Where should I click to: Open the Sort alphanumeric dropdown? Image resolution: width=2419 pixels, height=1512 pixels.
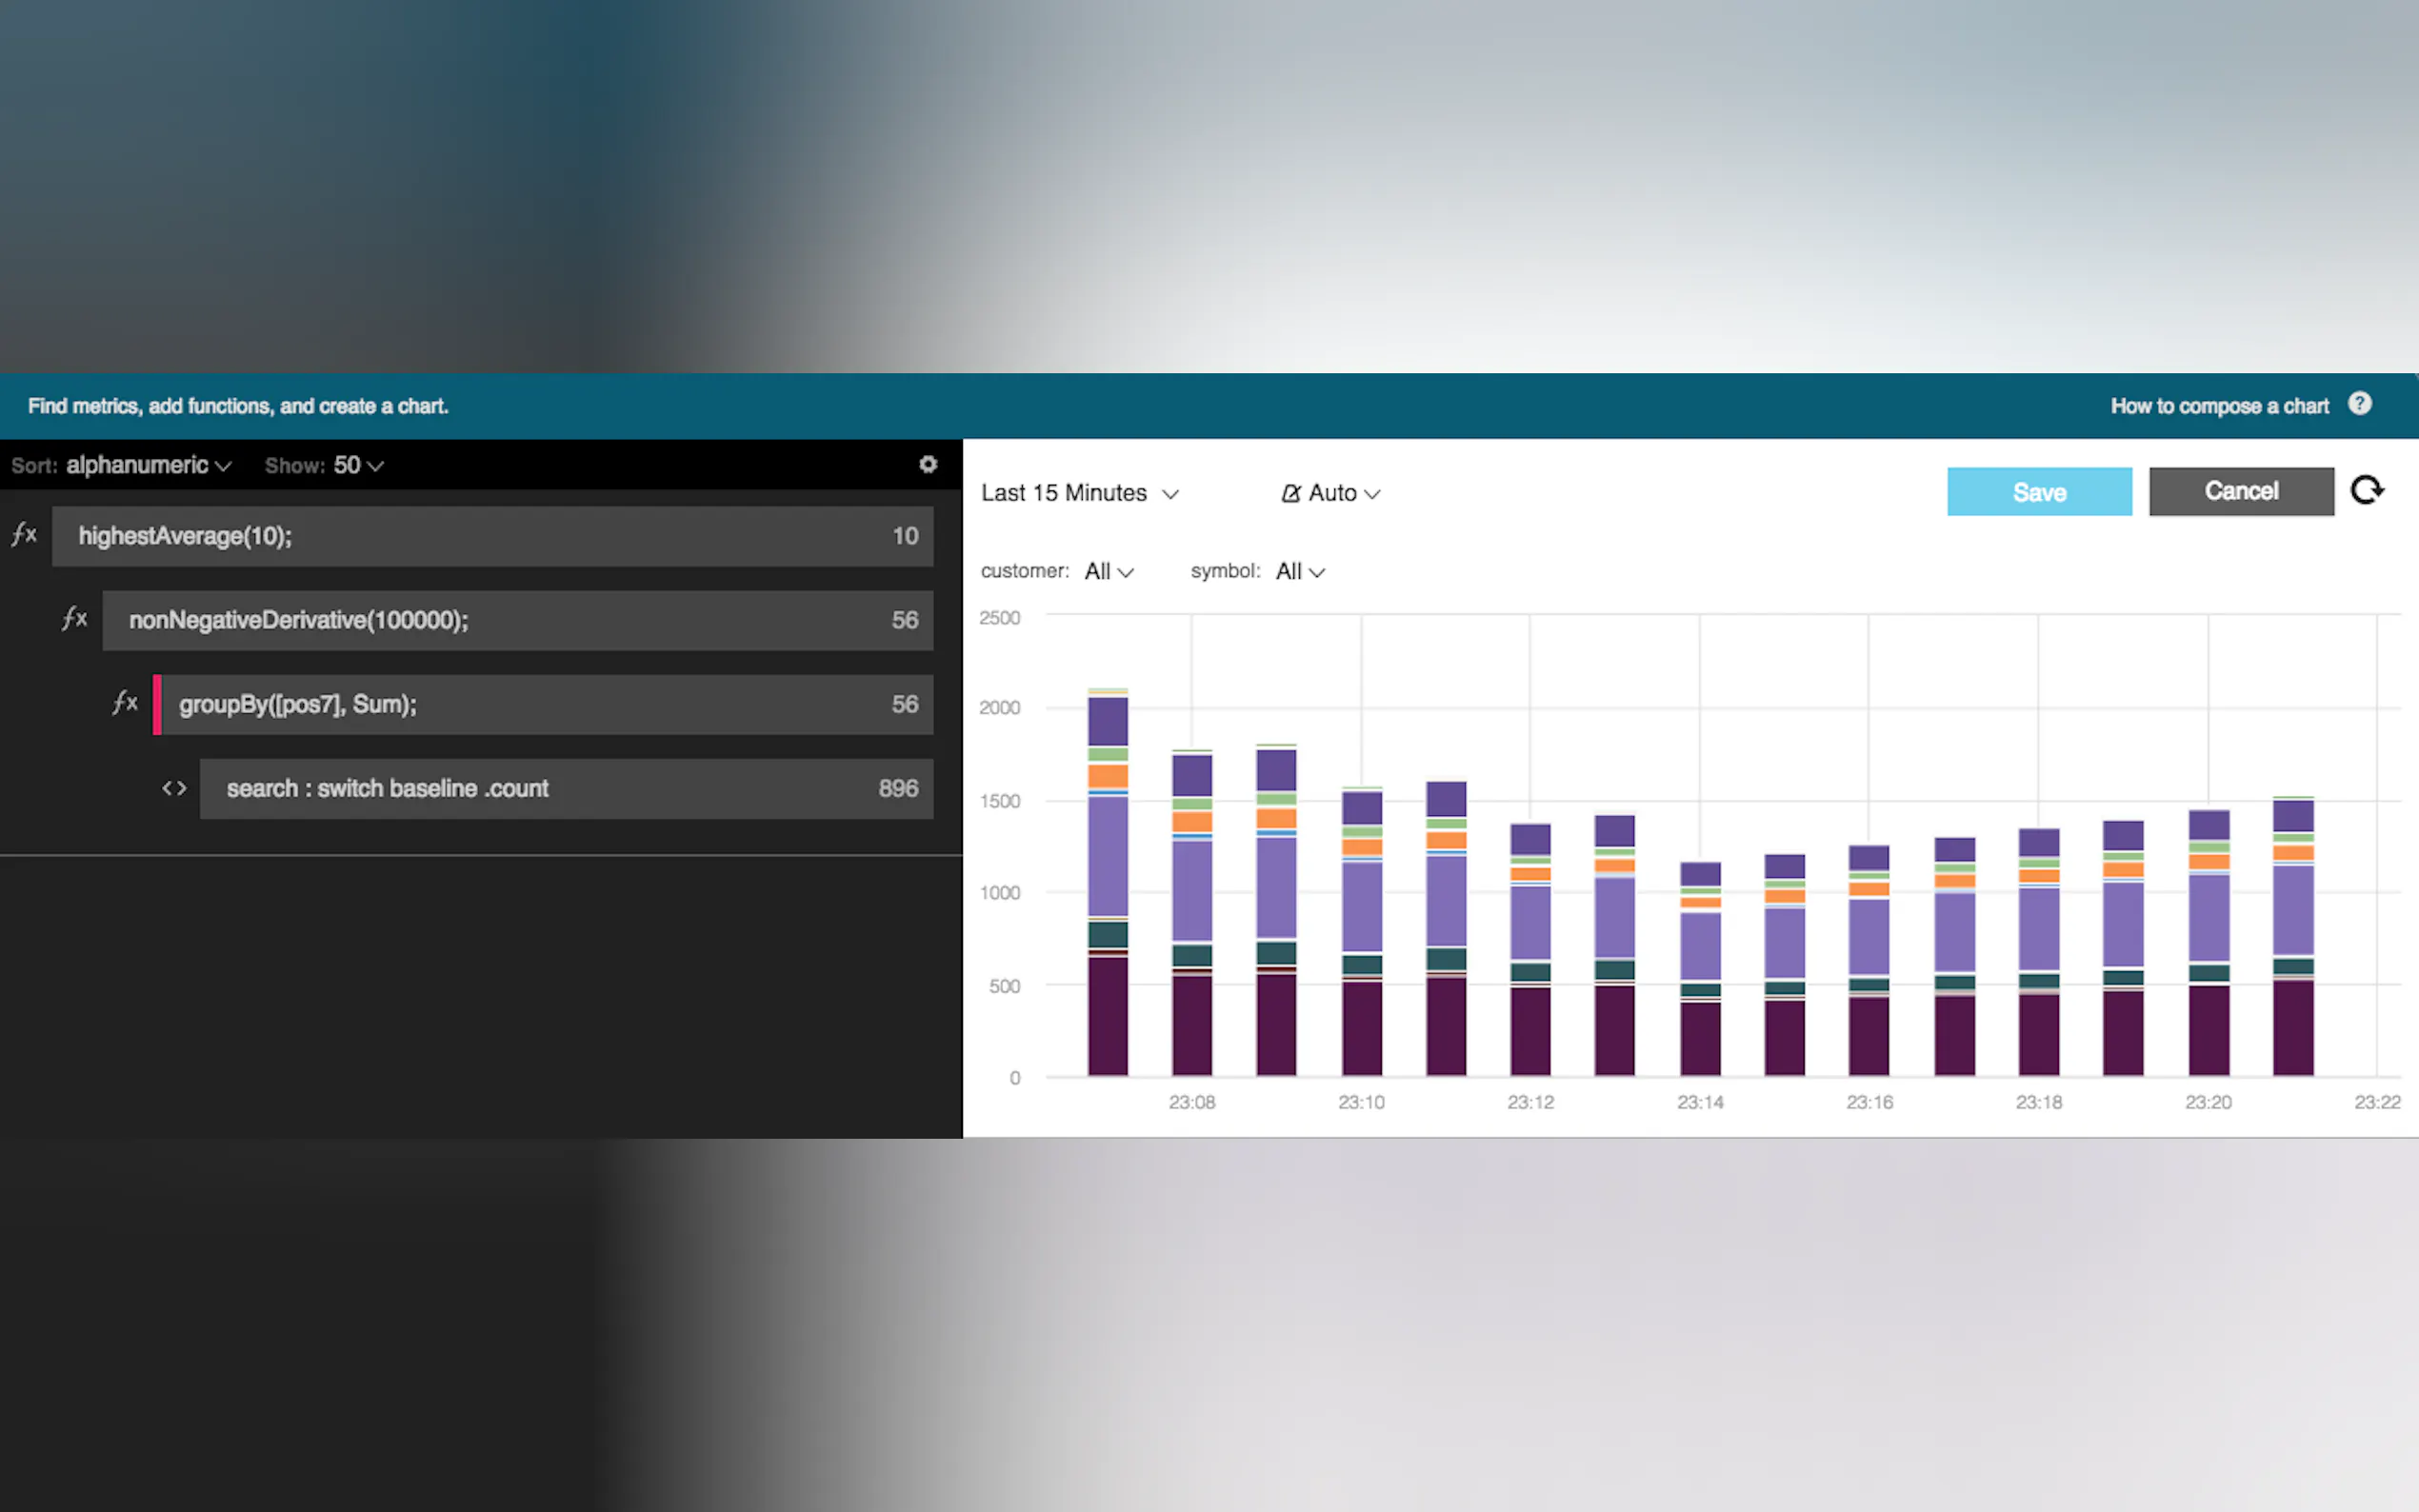[x=148, y=465]
